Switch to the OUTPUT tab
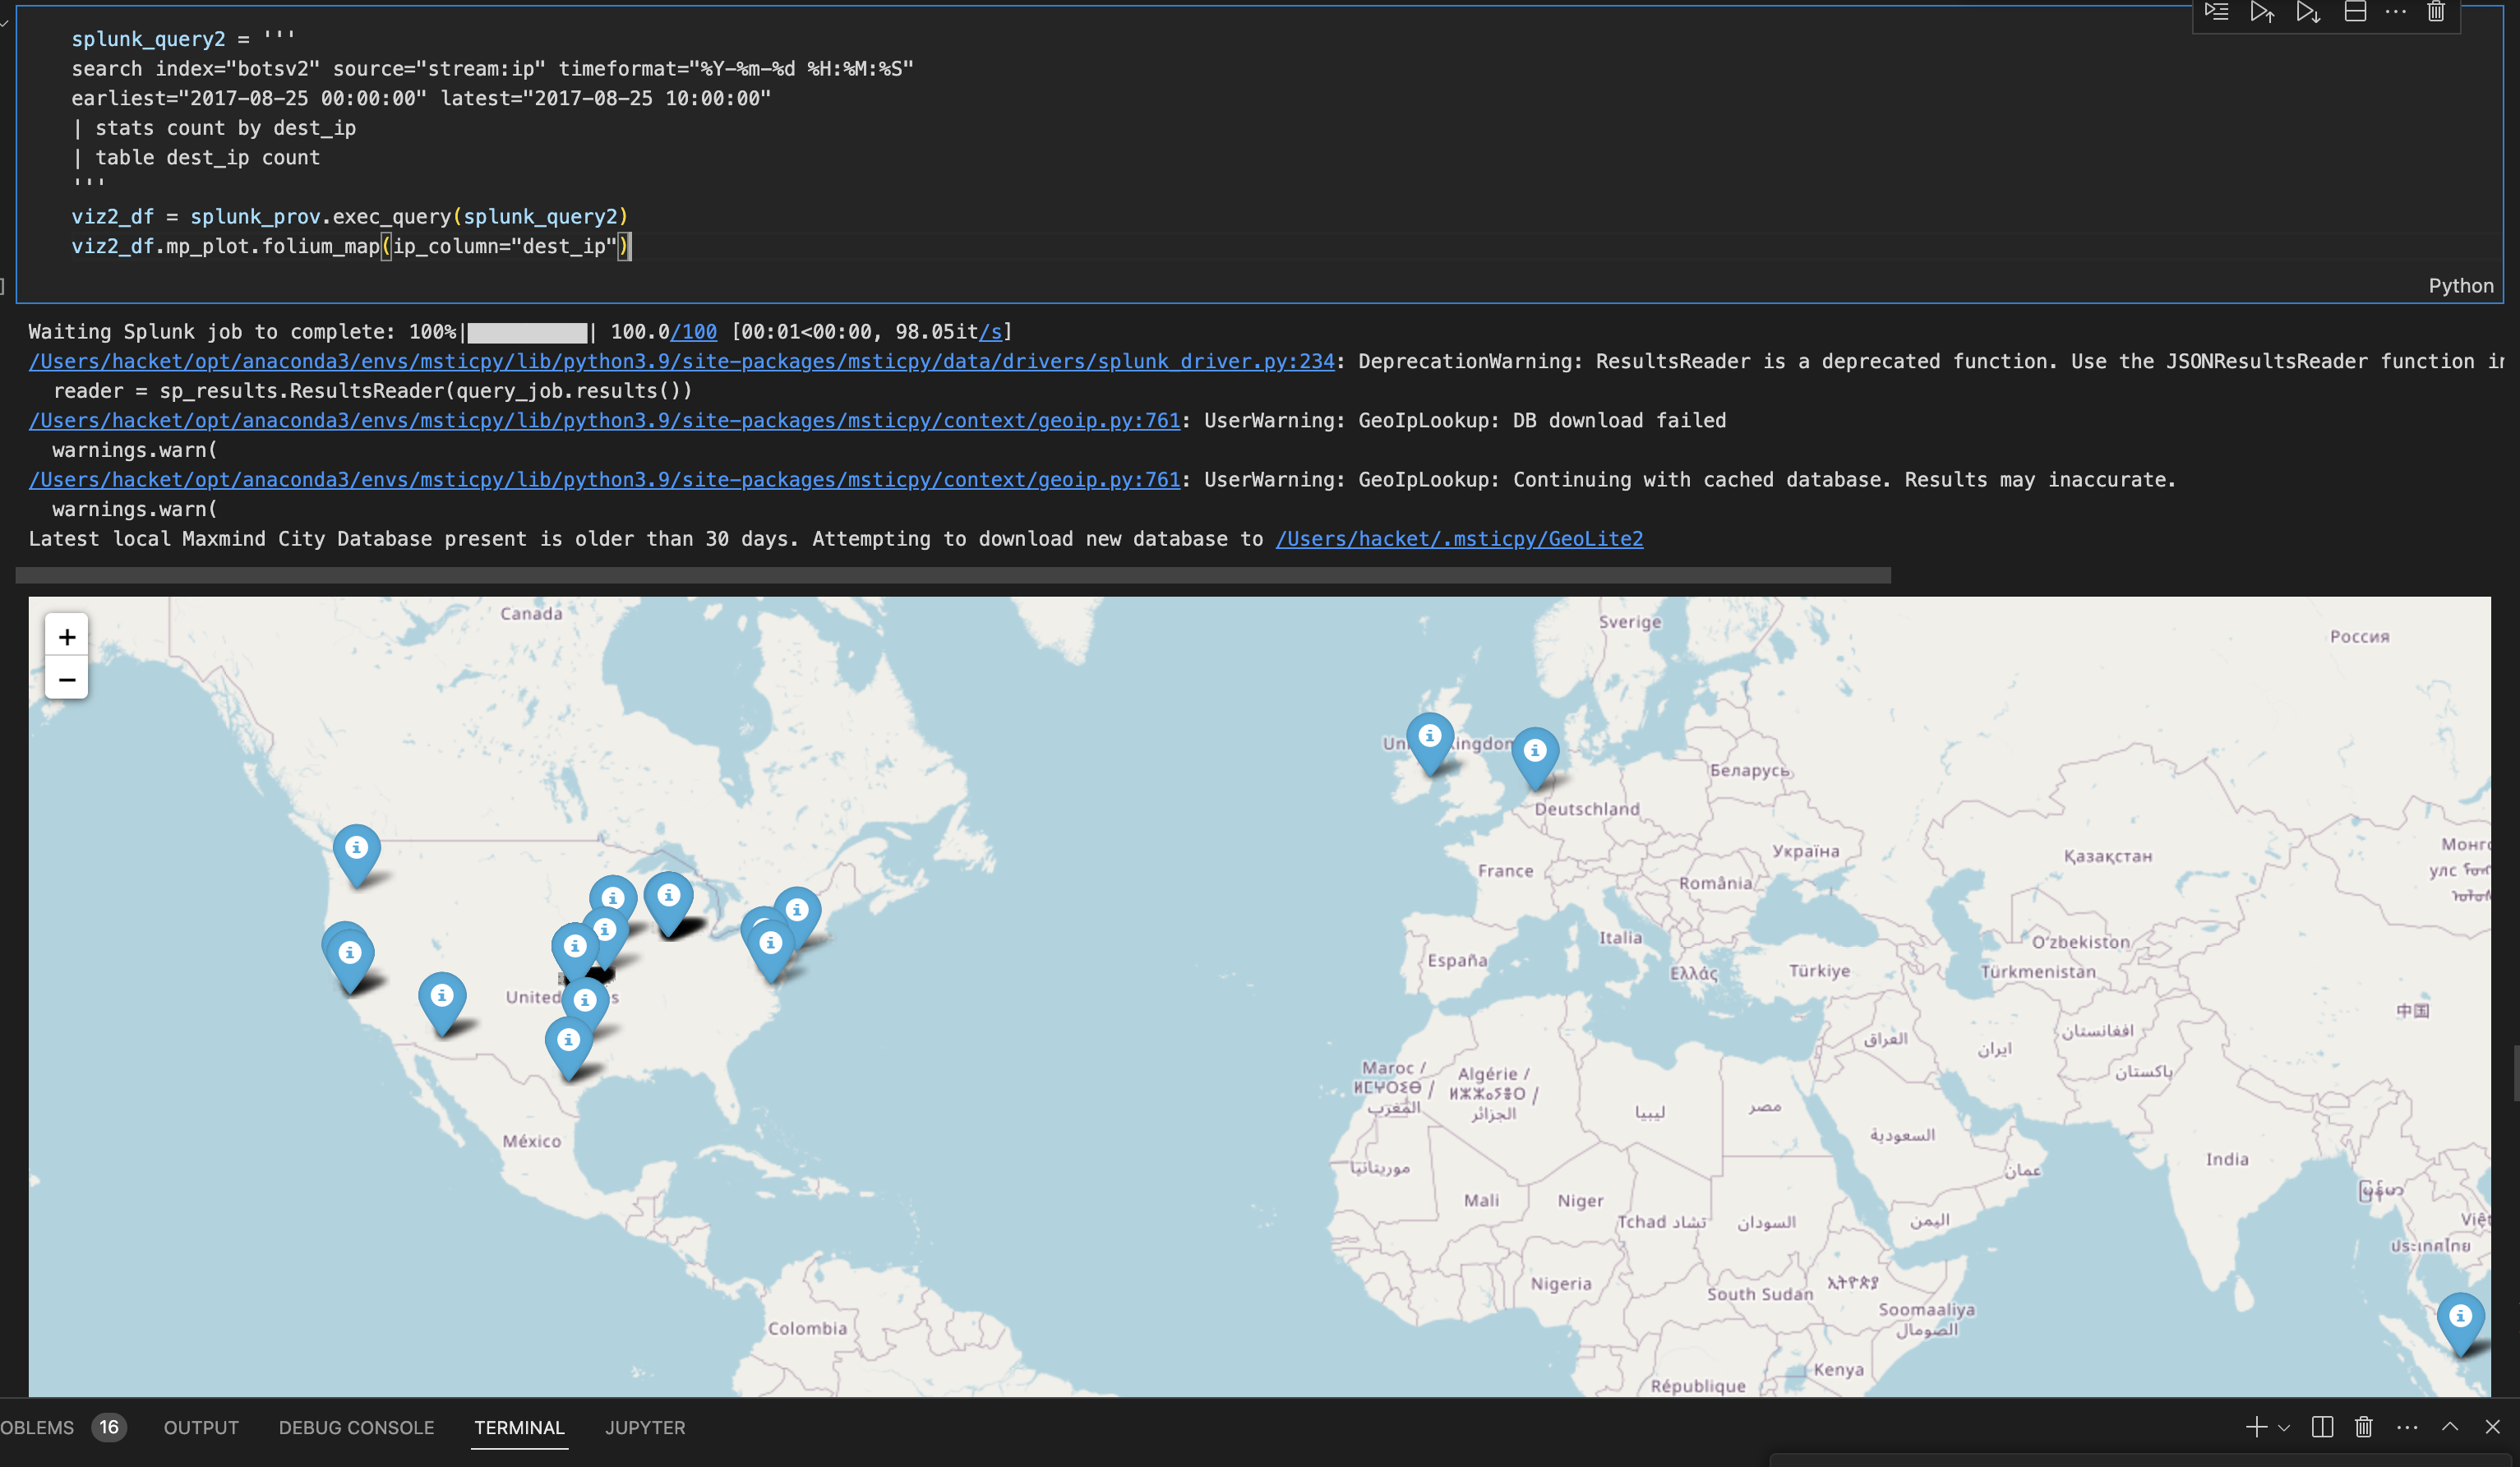This screenshot has width=2520, height=1467. 201,1427
